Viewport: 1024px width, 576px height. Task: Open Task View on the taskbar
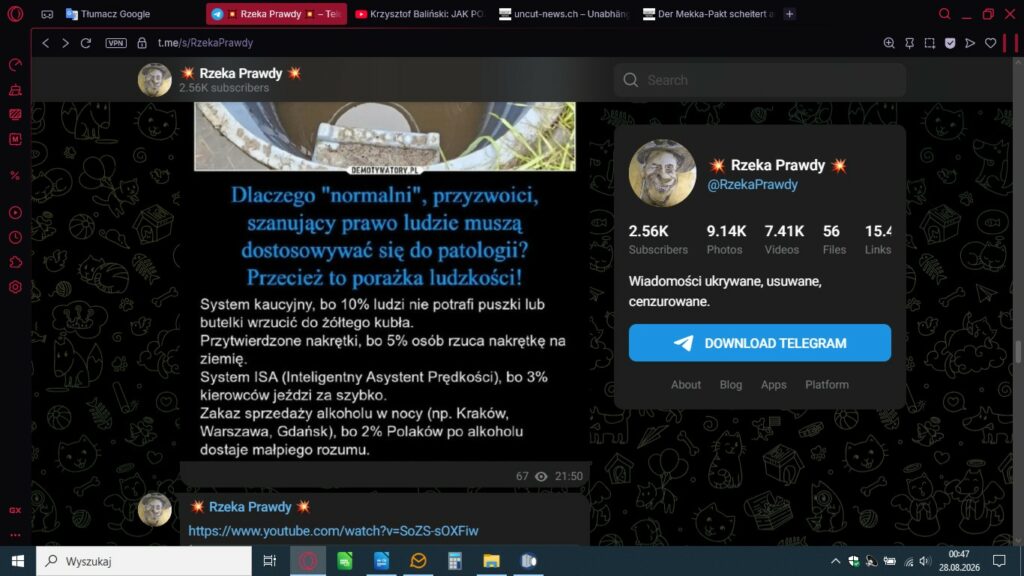pos(269,561)
